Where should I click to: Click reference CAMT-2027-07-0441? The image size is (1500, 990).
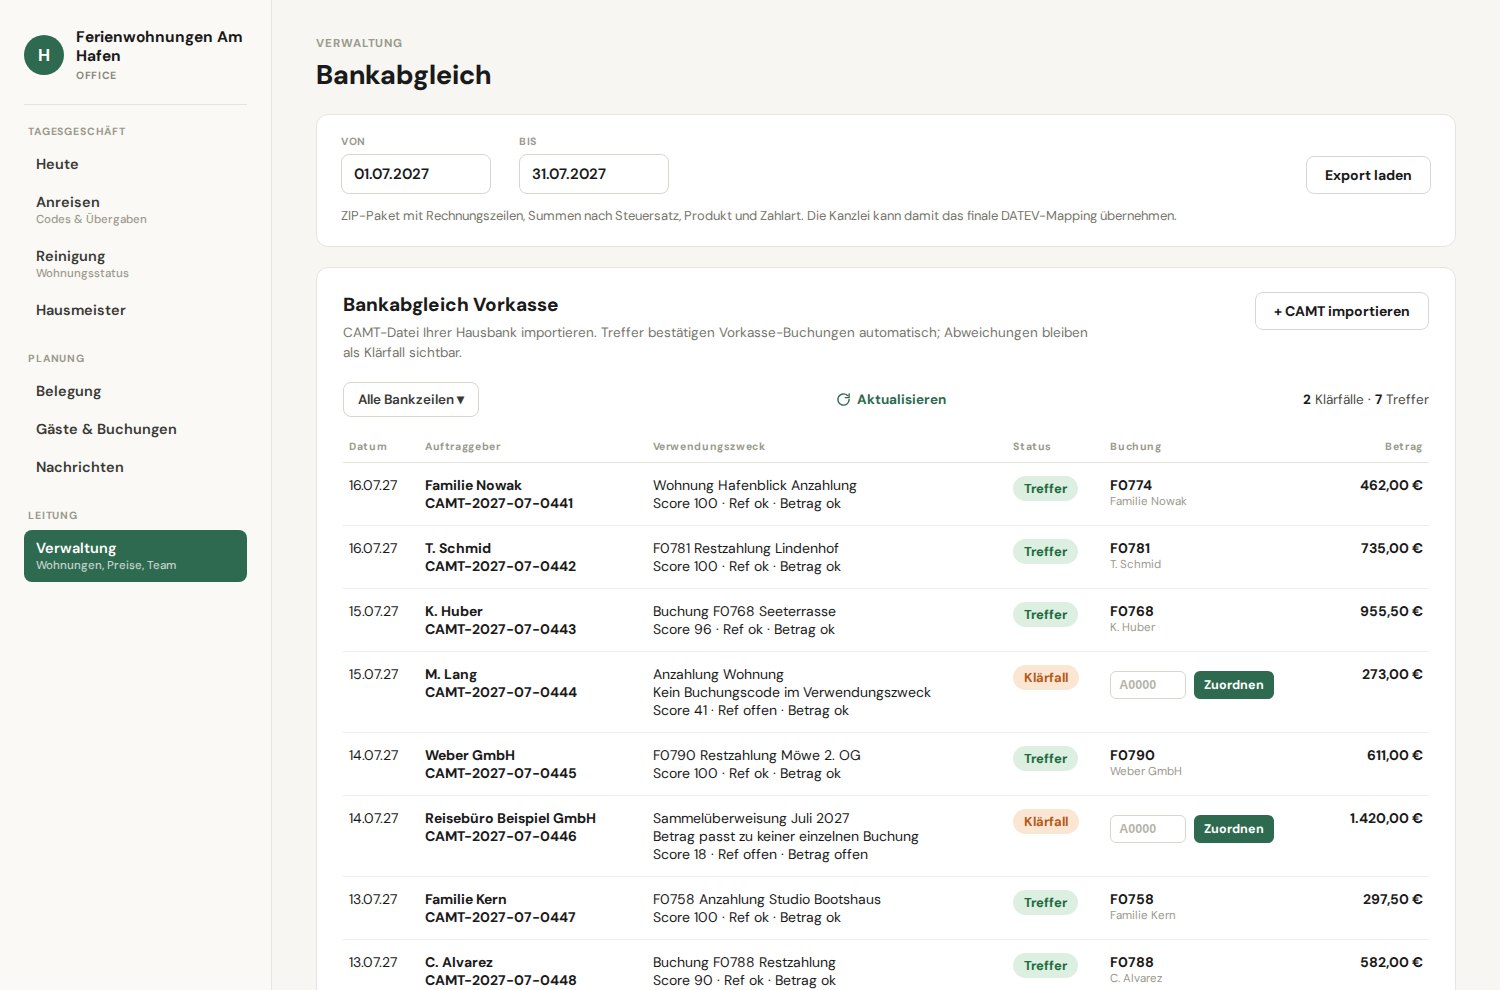[x=499, y=503]
